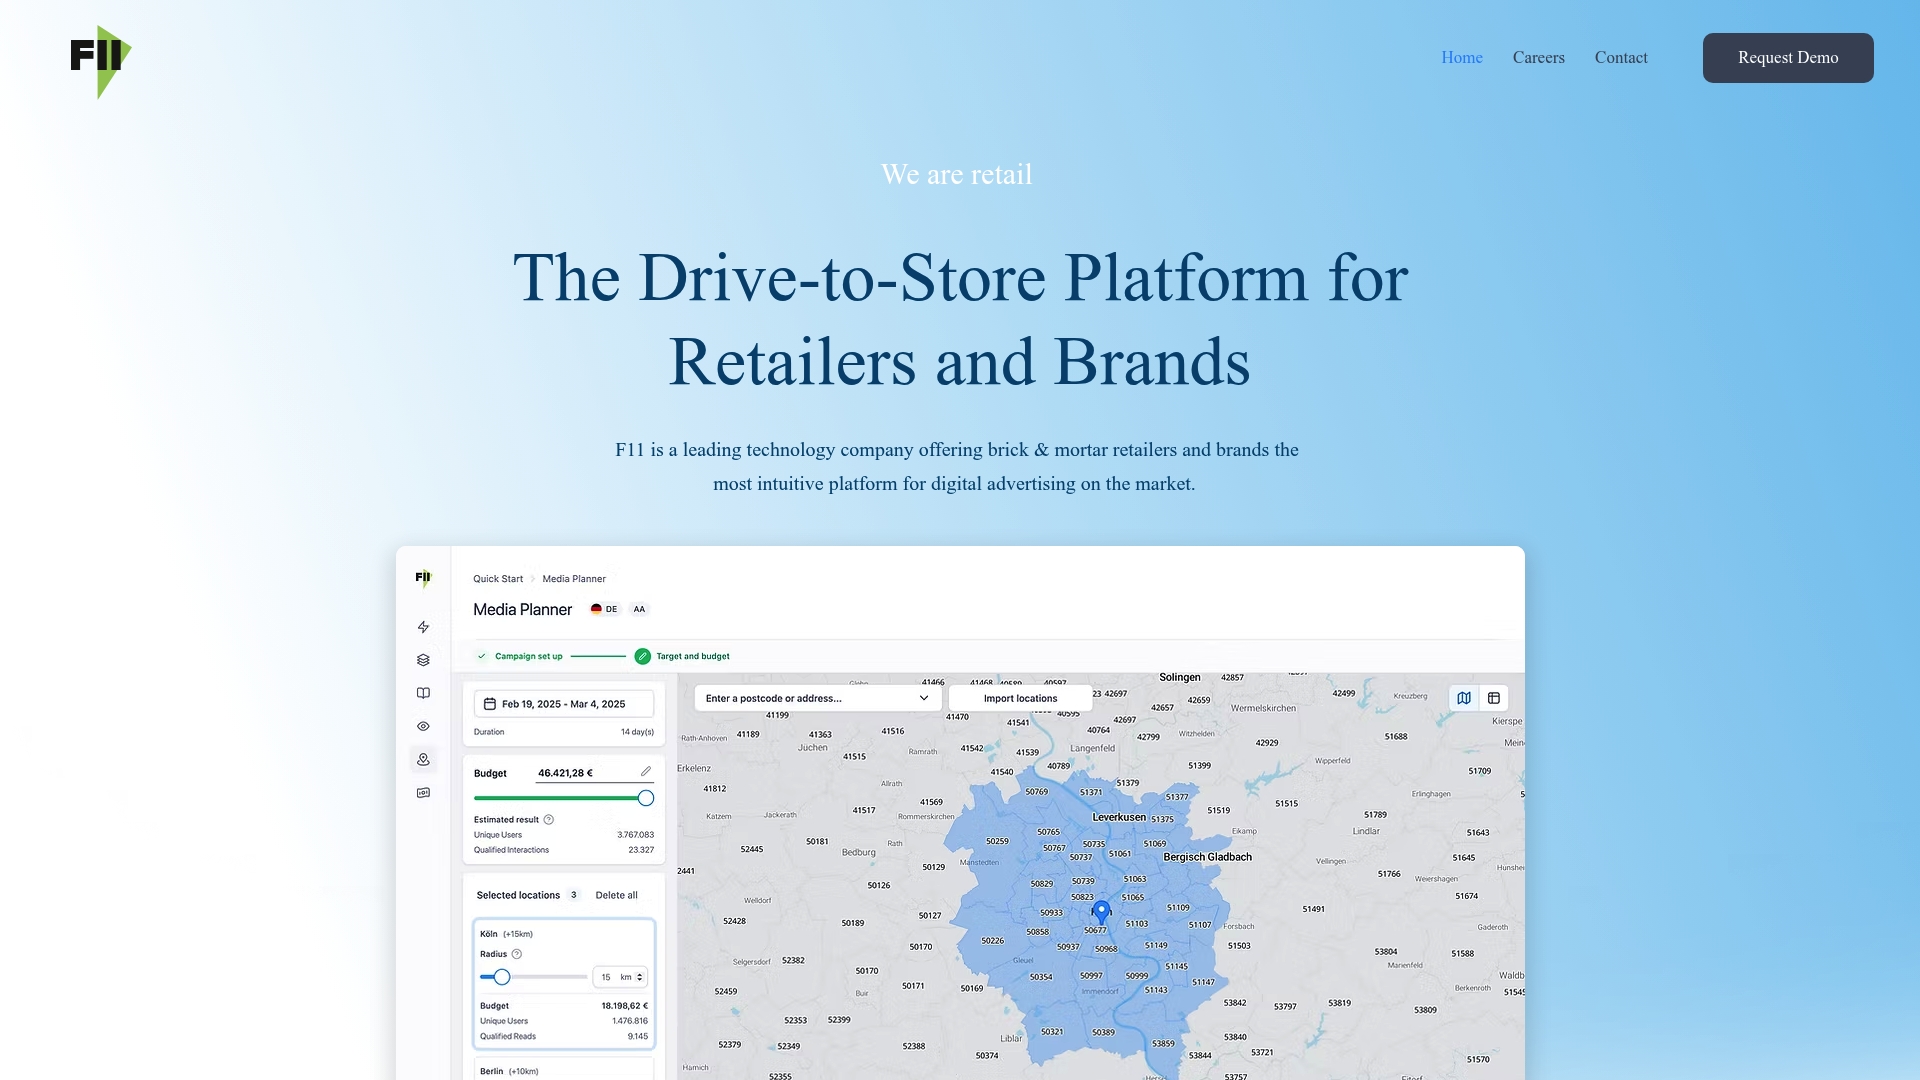Switch to table view on the planner

click(1493, 697)
